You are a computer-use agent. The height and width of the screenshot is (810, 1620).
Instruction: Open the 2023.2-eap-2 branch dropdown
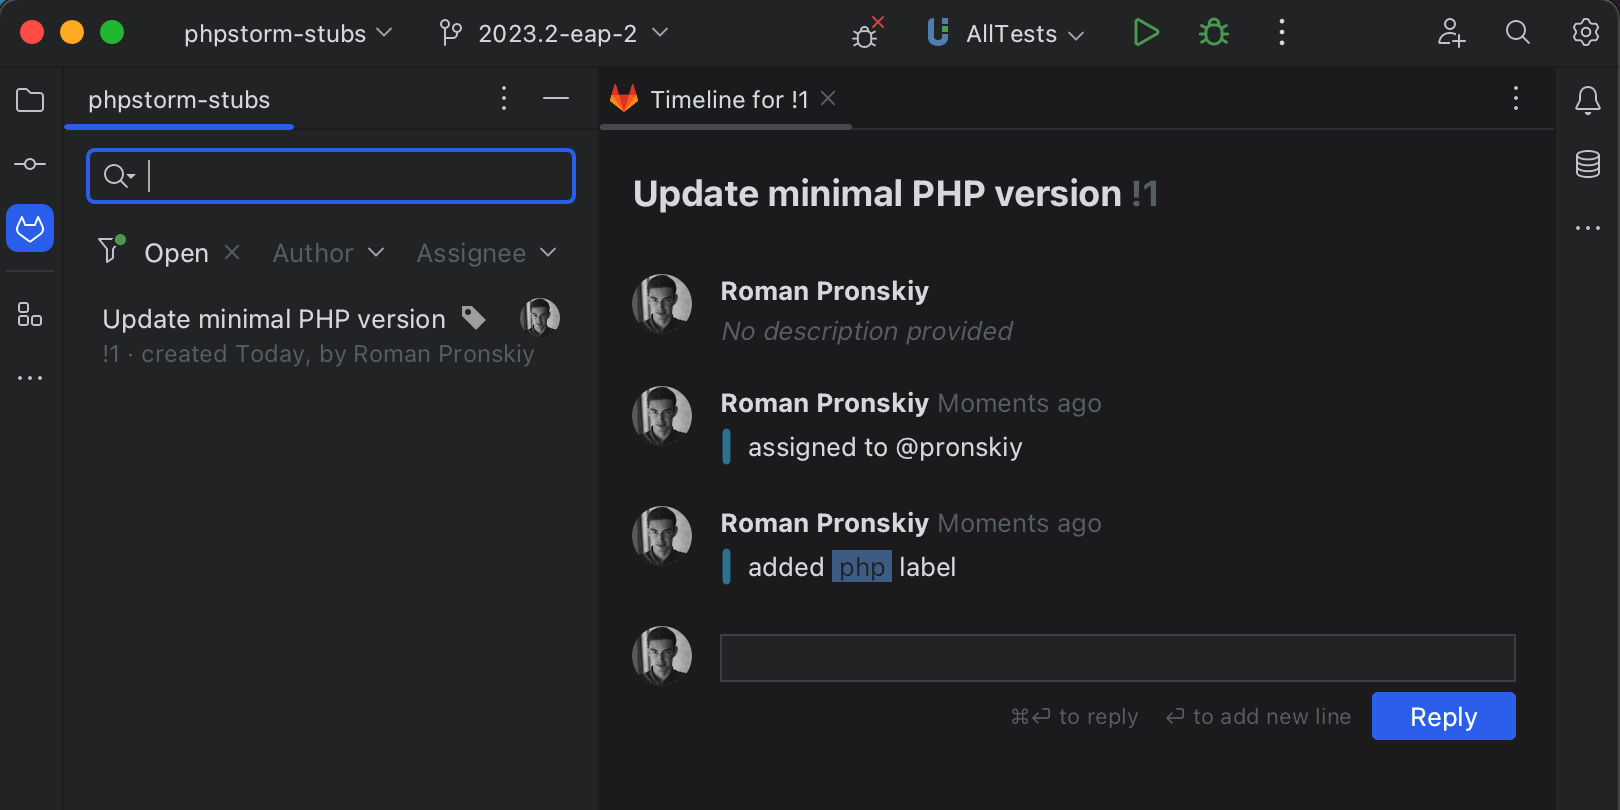[x=554, y=34]
